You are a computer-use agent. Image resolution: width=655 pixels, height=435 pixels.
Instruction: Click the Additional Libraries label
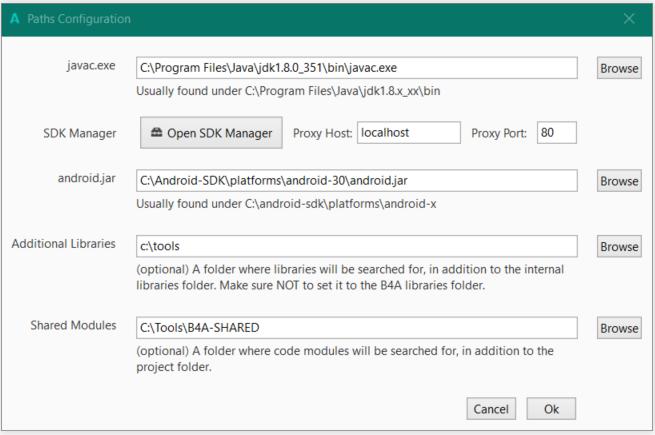click(63, 244)
